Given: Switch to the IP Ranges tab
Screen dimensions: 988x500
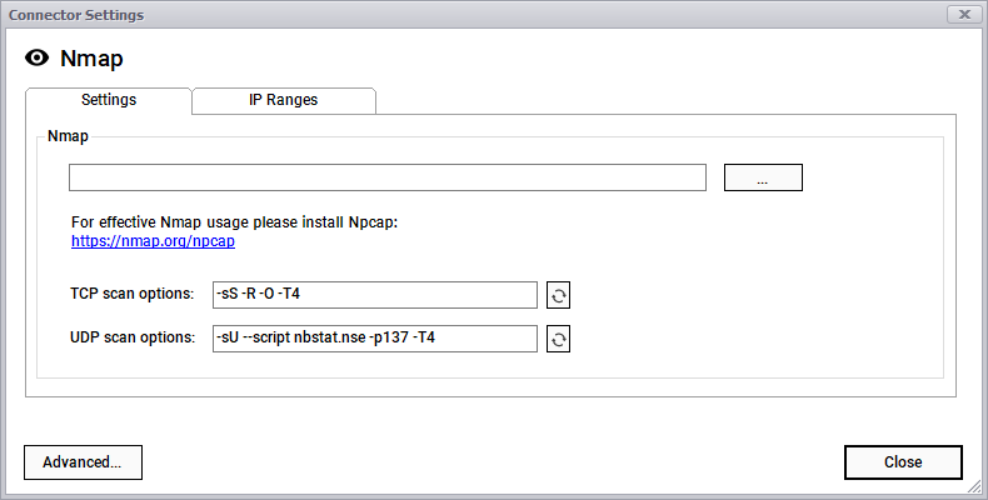Looking at the screenshot, I should (283, 100).
